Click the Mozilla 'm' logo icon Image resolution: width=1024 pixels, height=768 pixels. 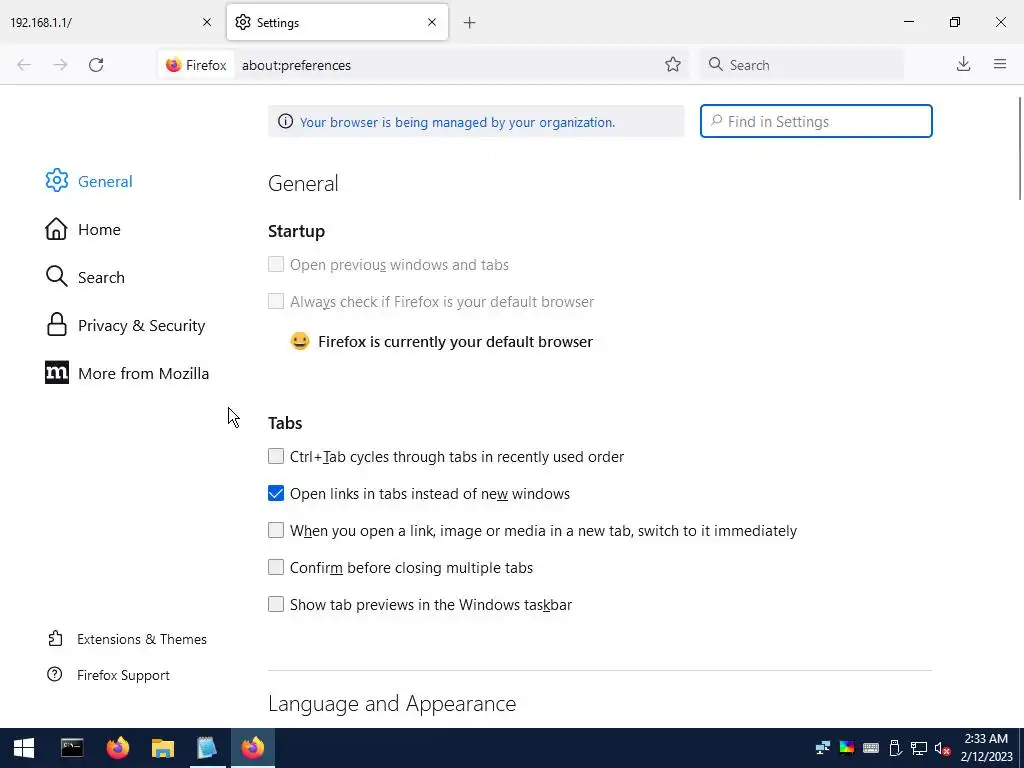(x=57, y=373)
